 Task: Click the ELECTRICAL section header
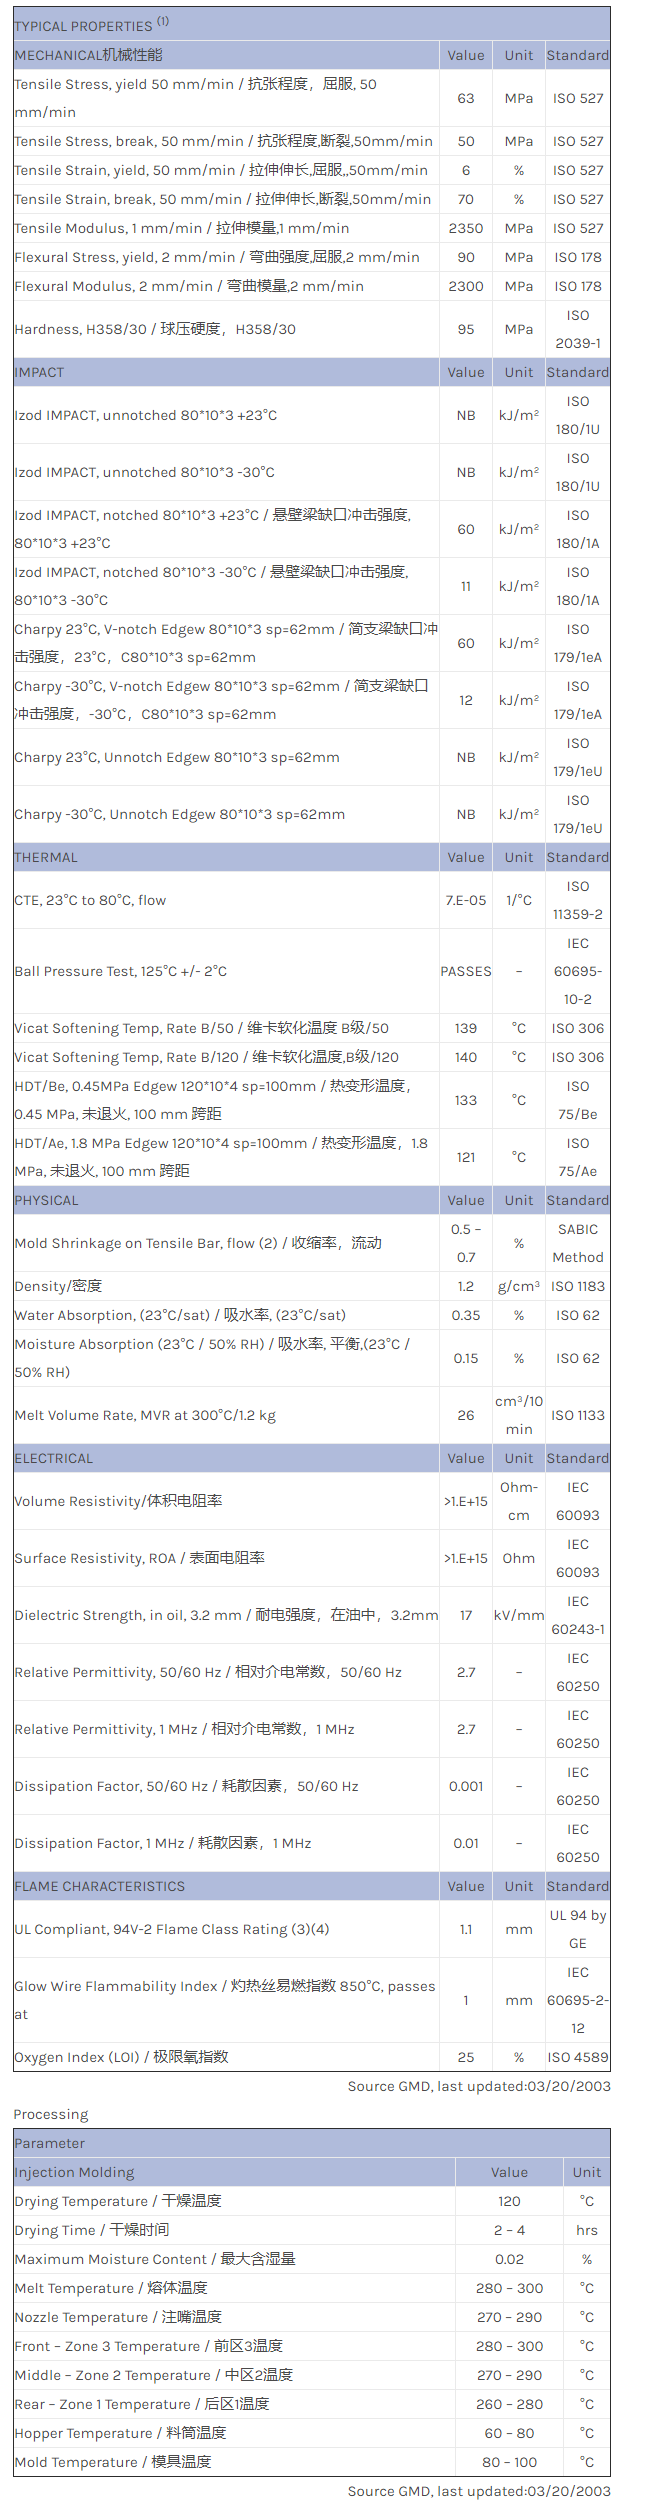[53, 1458]
